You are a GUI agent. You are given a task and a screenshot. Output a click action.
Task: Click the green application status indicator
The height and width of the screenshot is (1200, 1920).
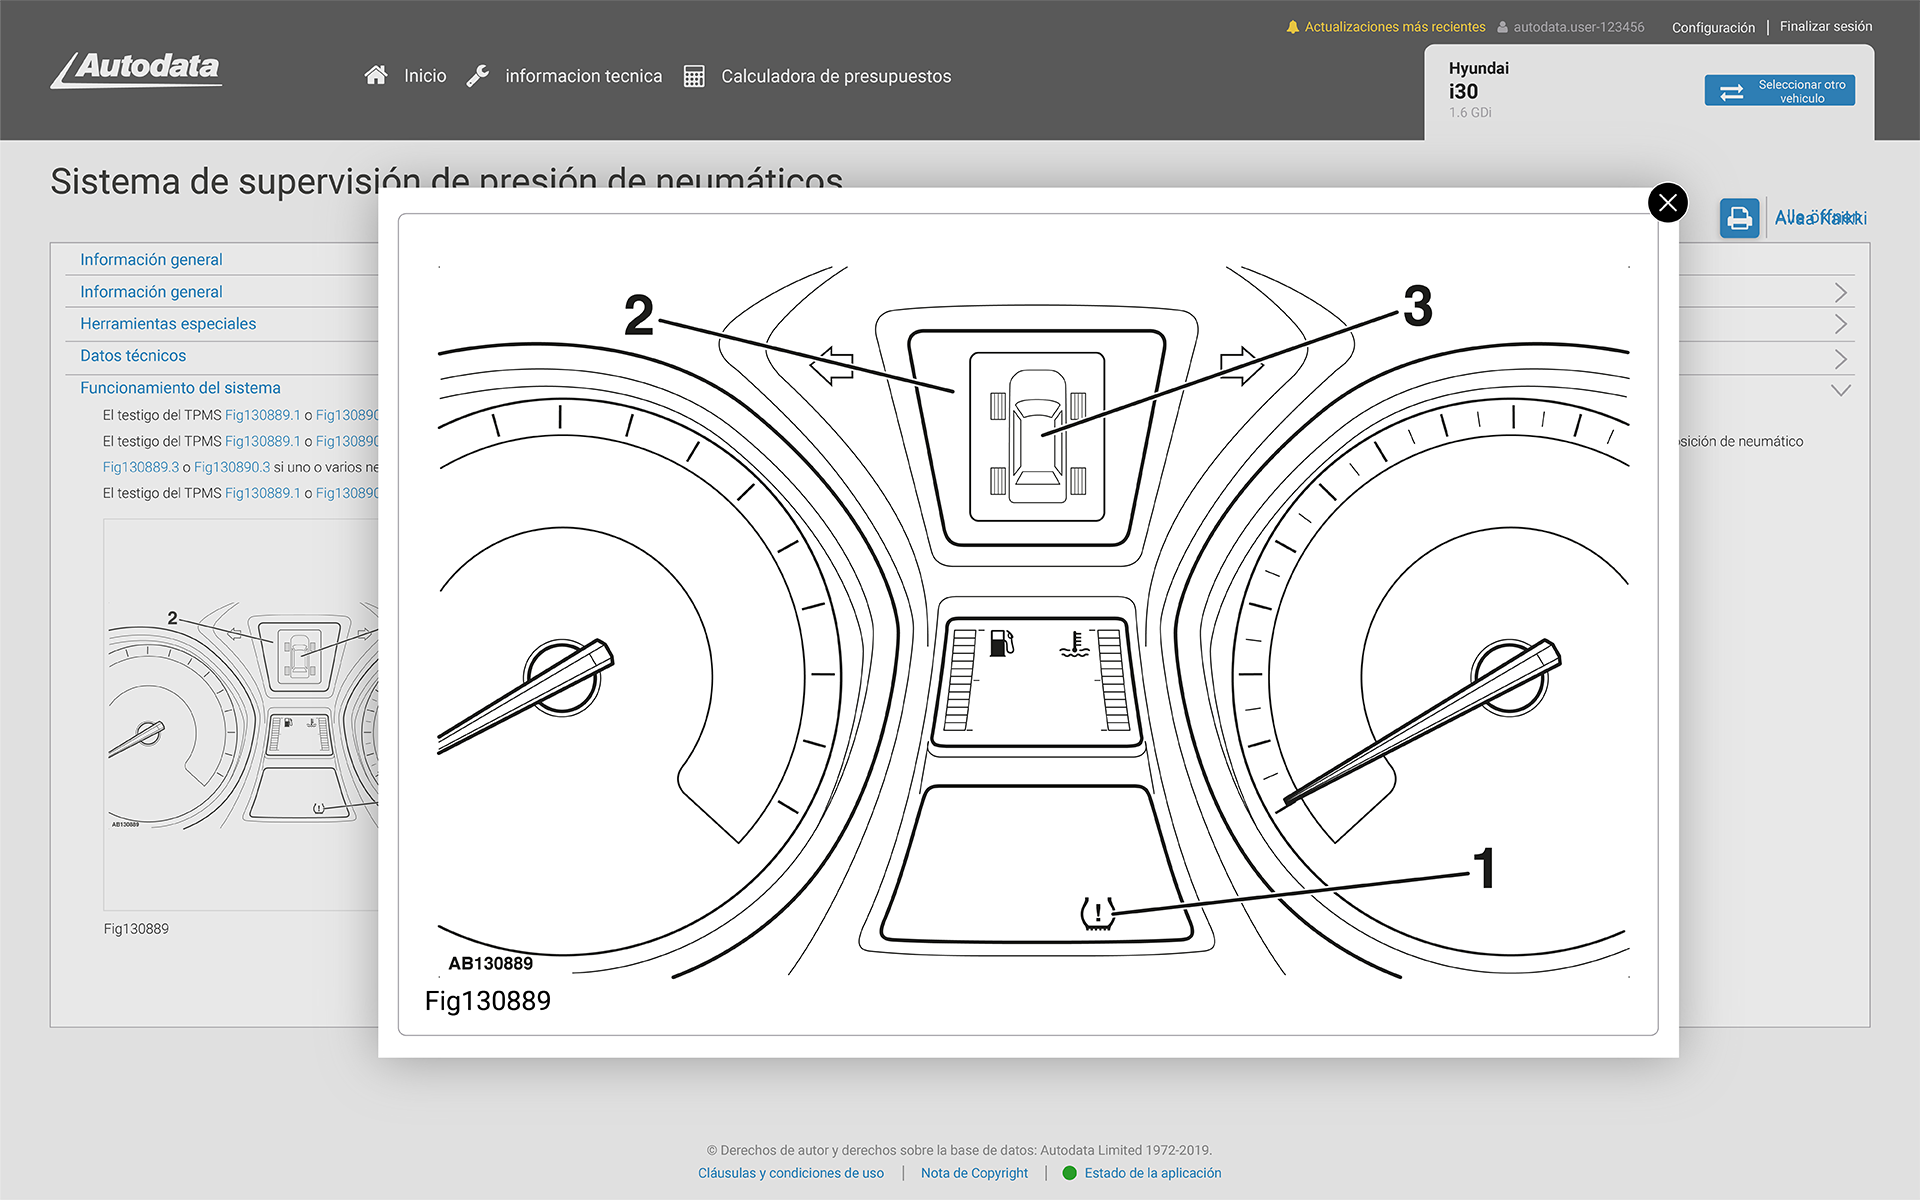point(1069,1173)
